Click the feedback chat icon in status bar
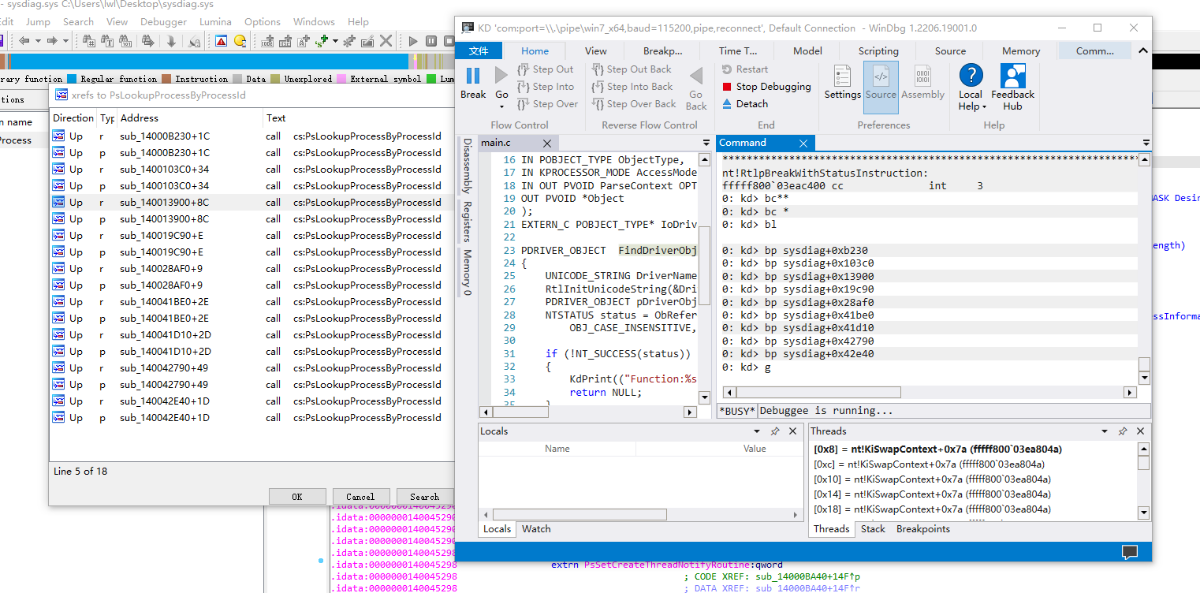Viewport: 1200px width, 593px height. pos(1130,551)
